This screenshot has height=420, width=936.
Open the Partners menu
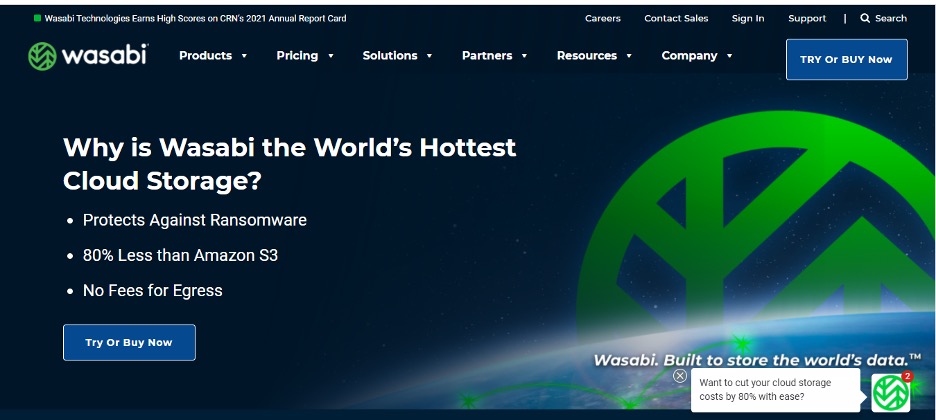494,56
